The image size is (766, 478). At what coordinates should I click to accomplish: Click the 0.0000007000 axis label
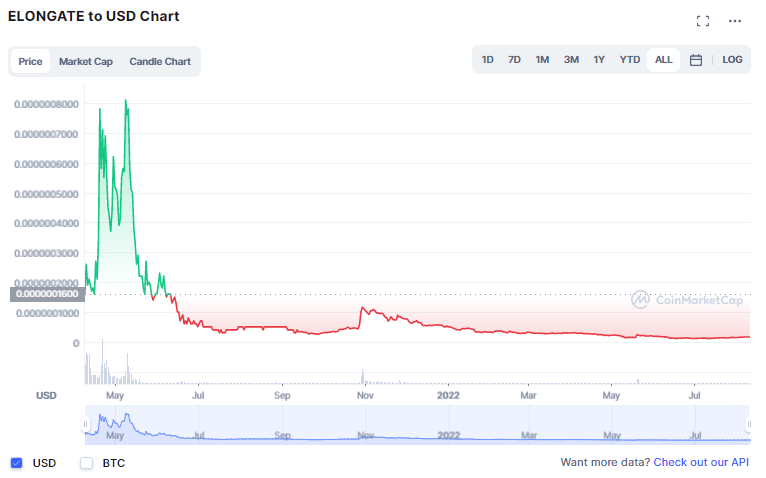coord(46,134)
